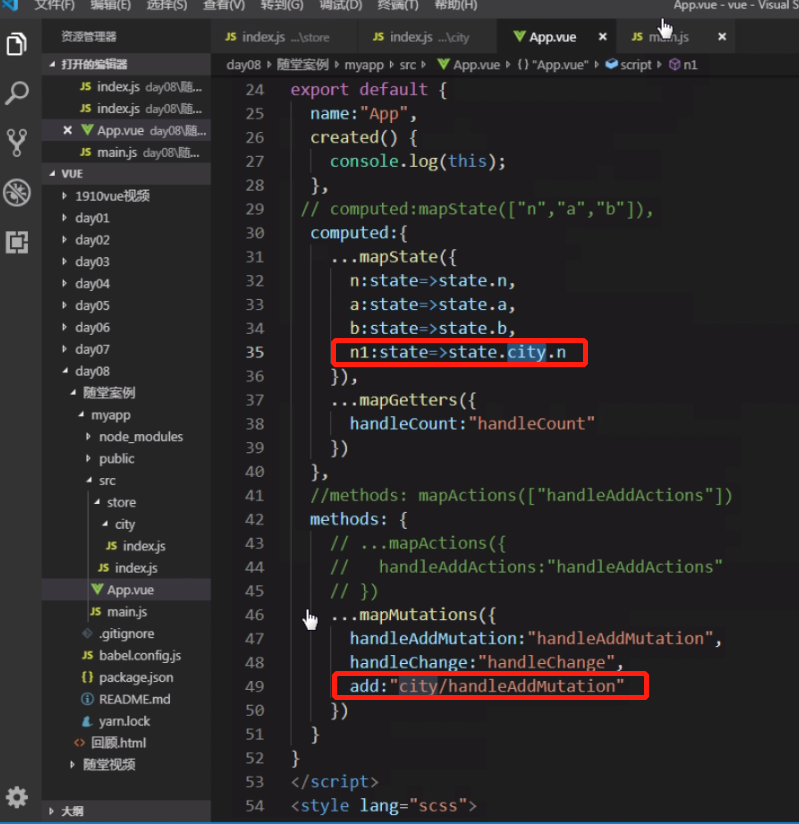The height and width of the screenshot is (824, 799).
Task: Close the main.js editor tab
Action: 722,37
